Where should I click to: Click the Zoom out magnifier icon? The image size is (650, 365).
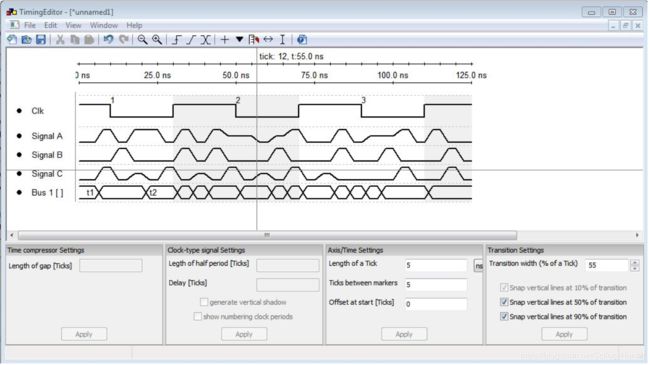coord(142,39)
